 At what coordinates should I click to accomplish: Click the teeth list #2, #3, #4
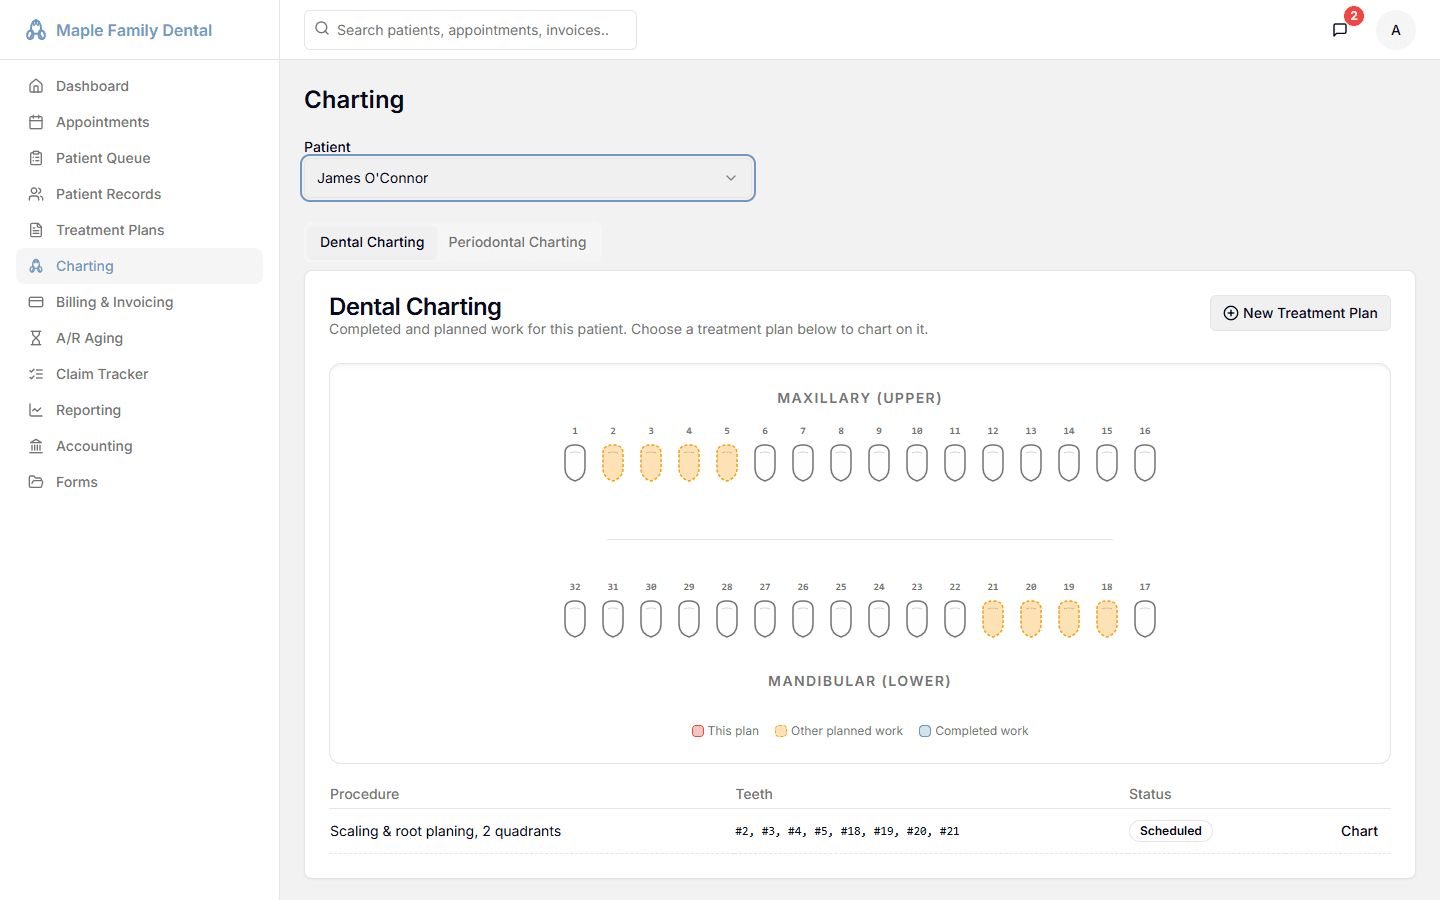[847, 831]
